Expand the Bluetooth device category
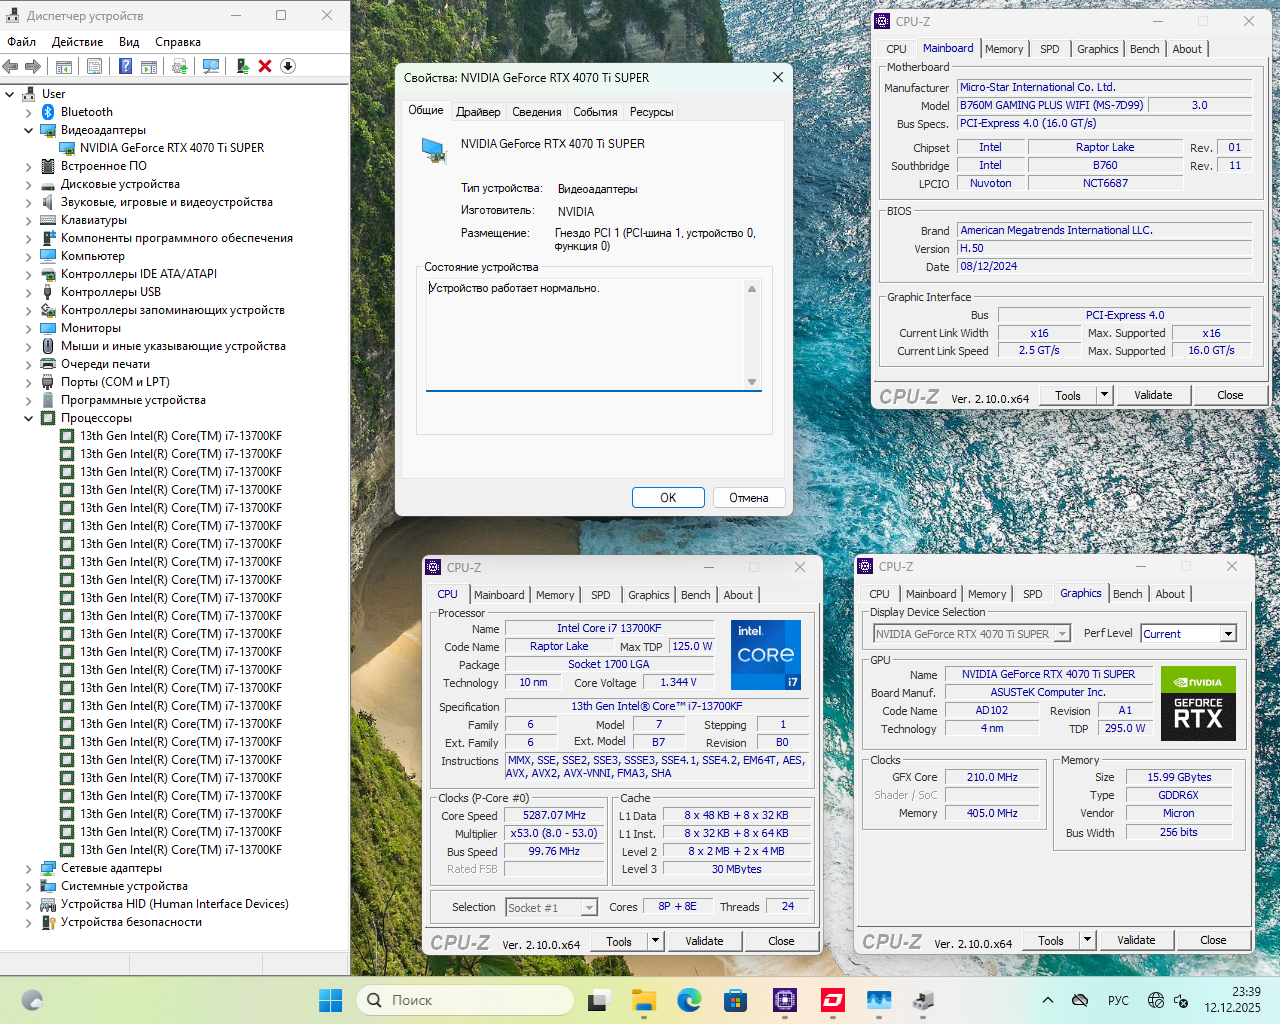The height and width of the screenshot is (1024, 1280). click(x=28, y=112)
